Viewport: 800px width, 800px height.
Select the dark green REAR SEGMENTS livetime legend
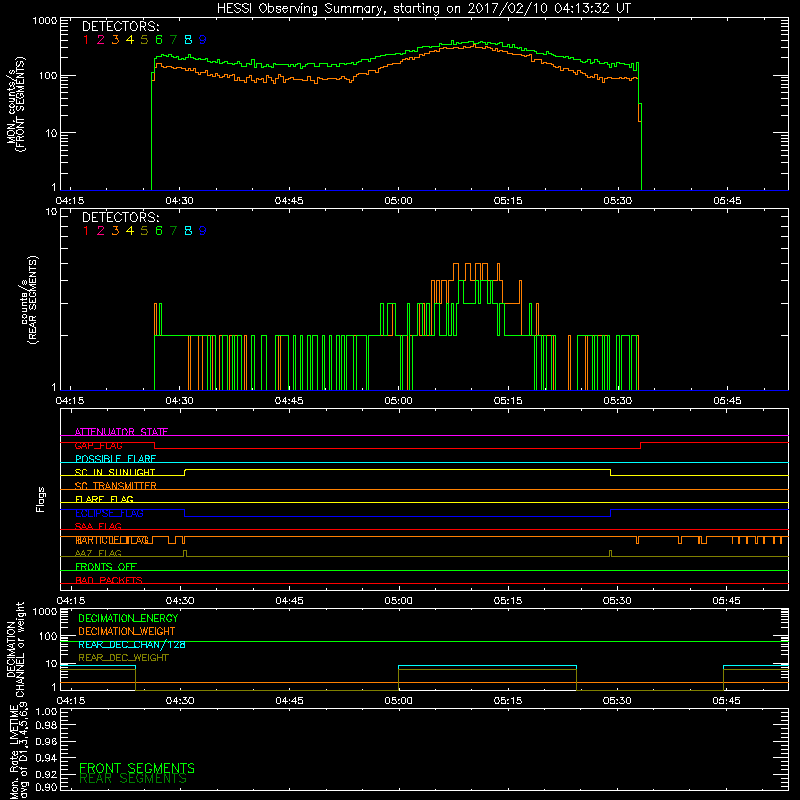coord(133,779)
